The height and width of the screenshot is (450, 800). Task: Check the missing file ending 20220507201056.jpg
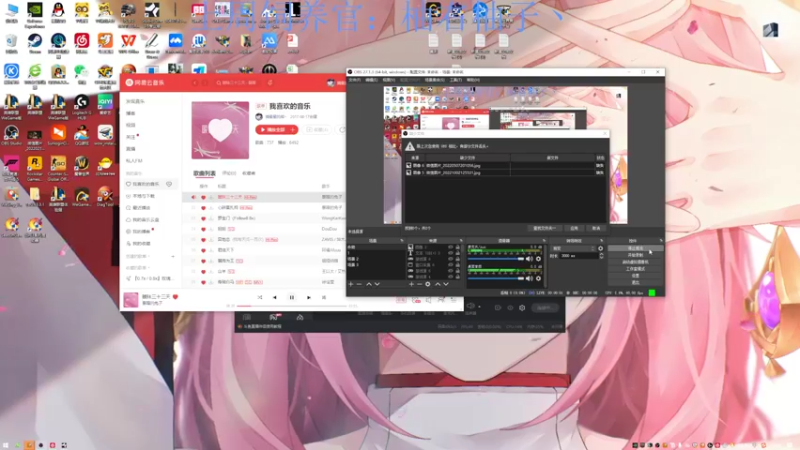409,166
